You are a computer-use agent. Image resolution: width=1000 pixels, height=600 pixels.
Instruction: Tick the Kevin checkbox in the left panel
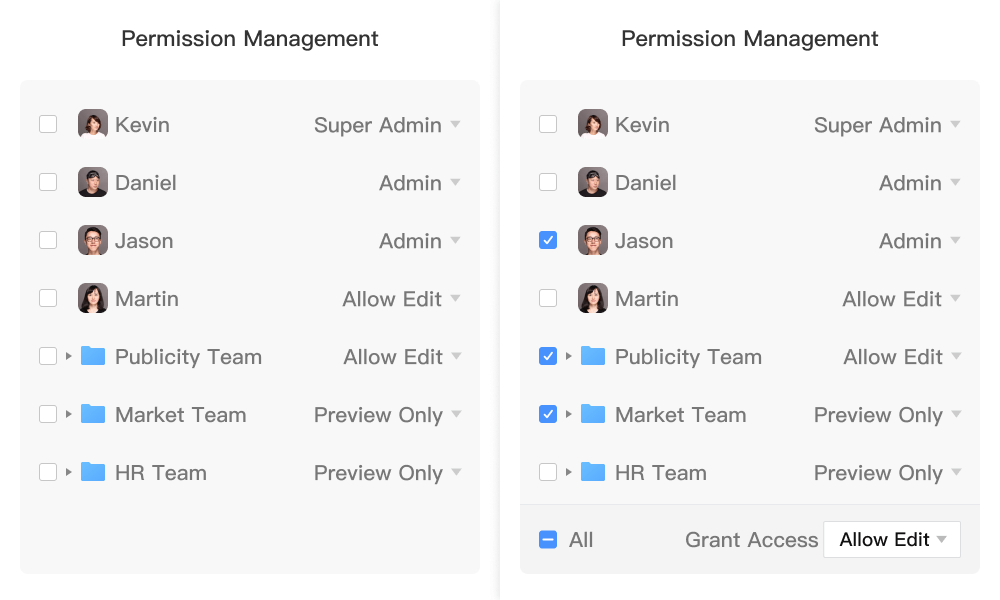(x=48, y=124)
